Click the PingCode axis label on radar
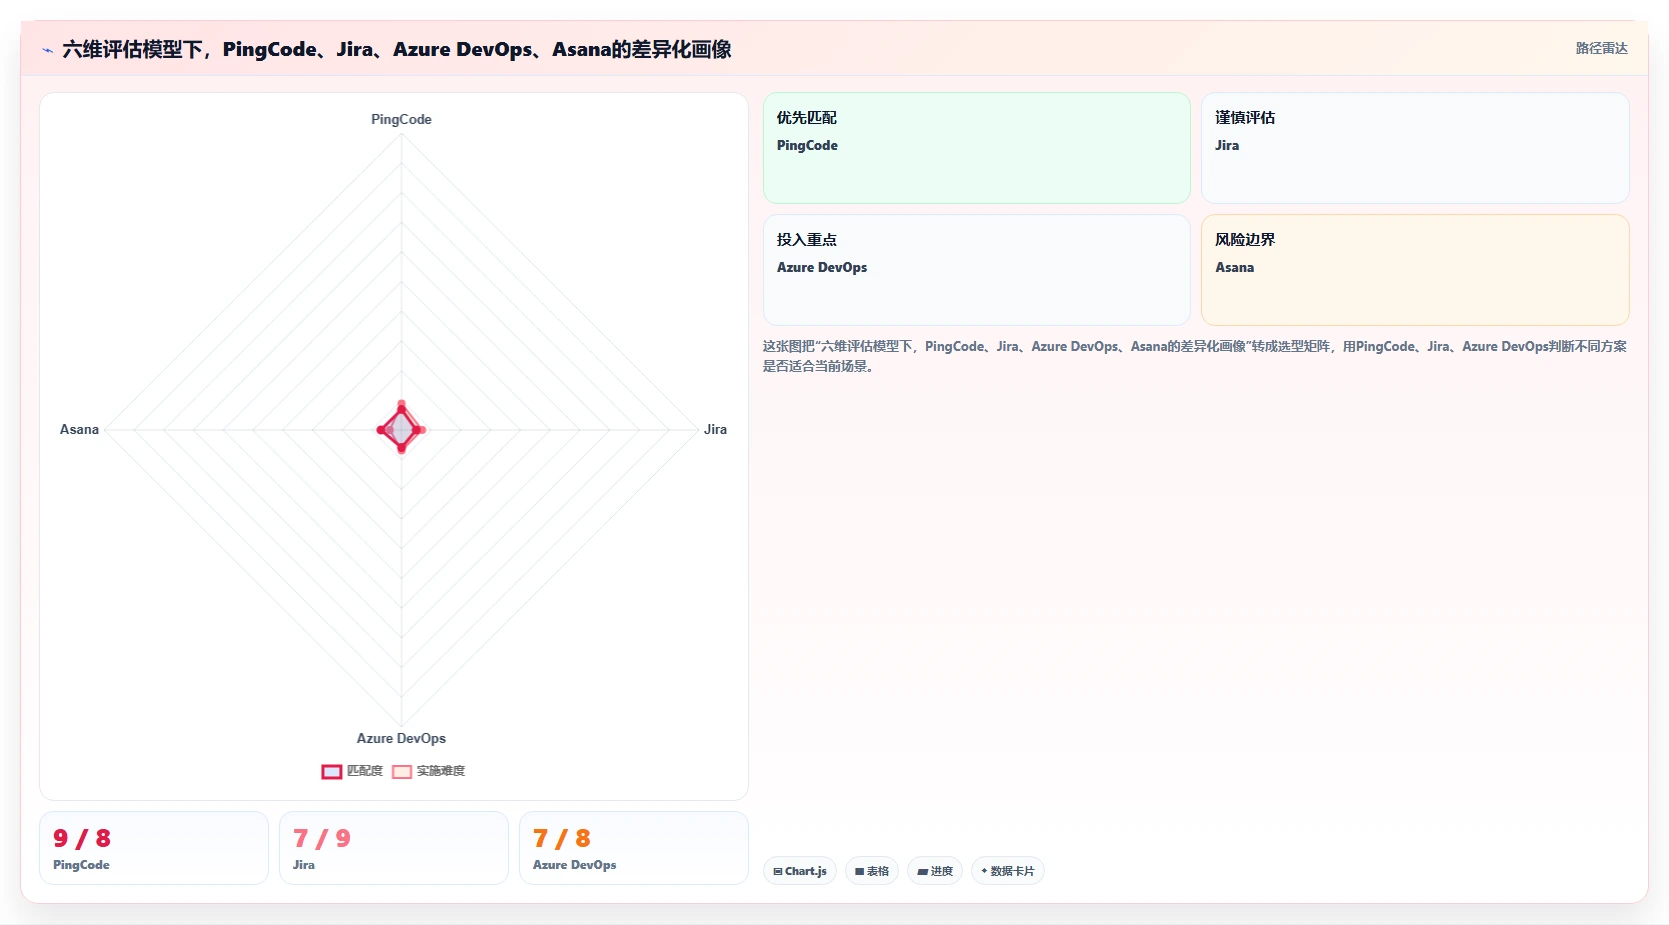This screenshot has width=1669, height=925. [x=401, y=119]
